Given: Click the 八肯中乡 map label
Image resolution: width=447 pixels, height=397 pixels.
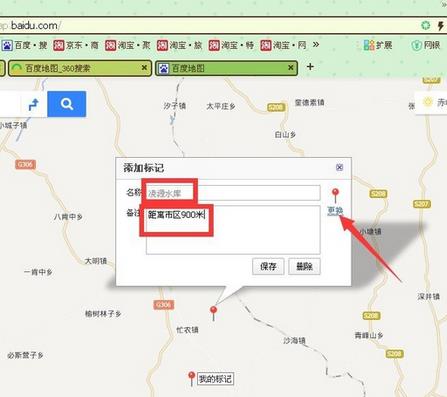Looking at the screenshot, I should pos(68,217).
